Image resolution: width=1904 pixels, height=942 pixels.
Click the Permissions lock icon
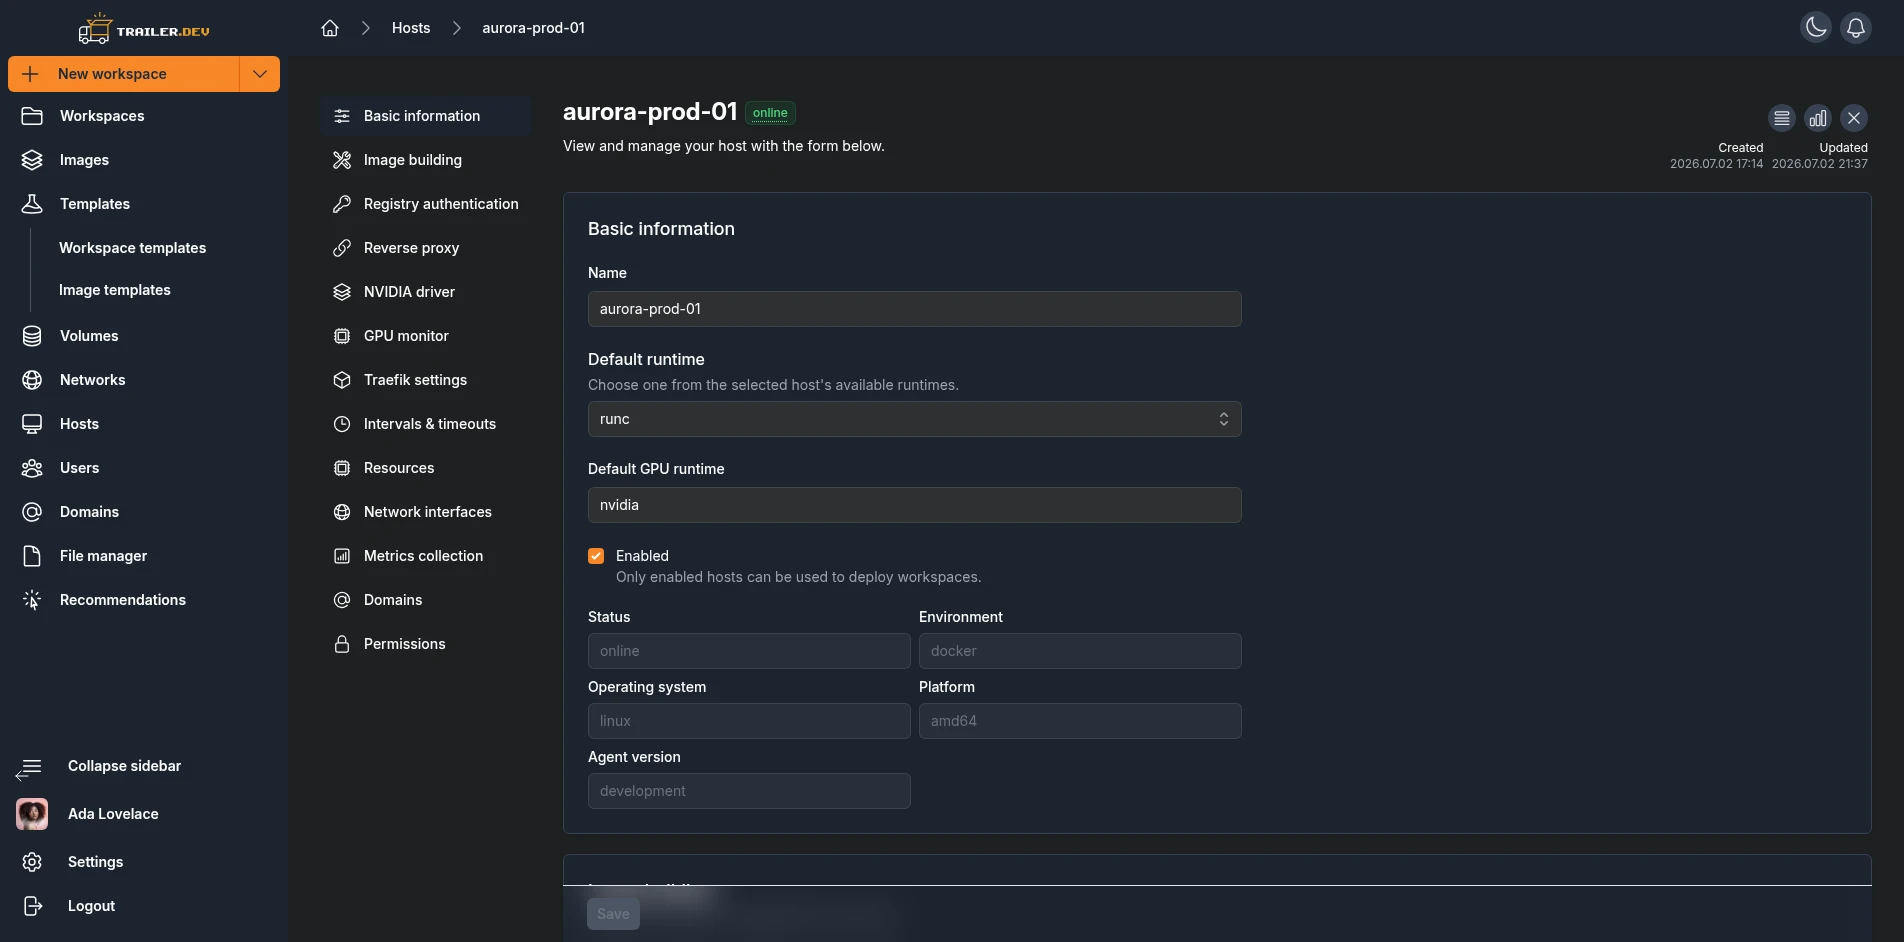click(342, 644)
